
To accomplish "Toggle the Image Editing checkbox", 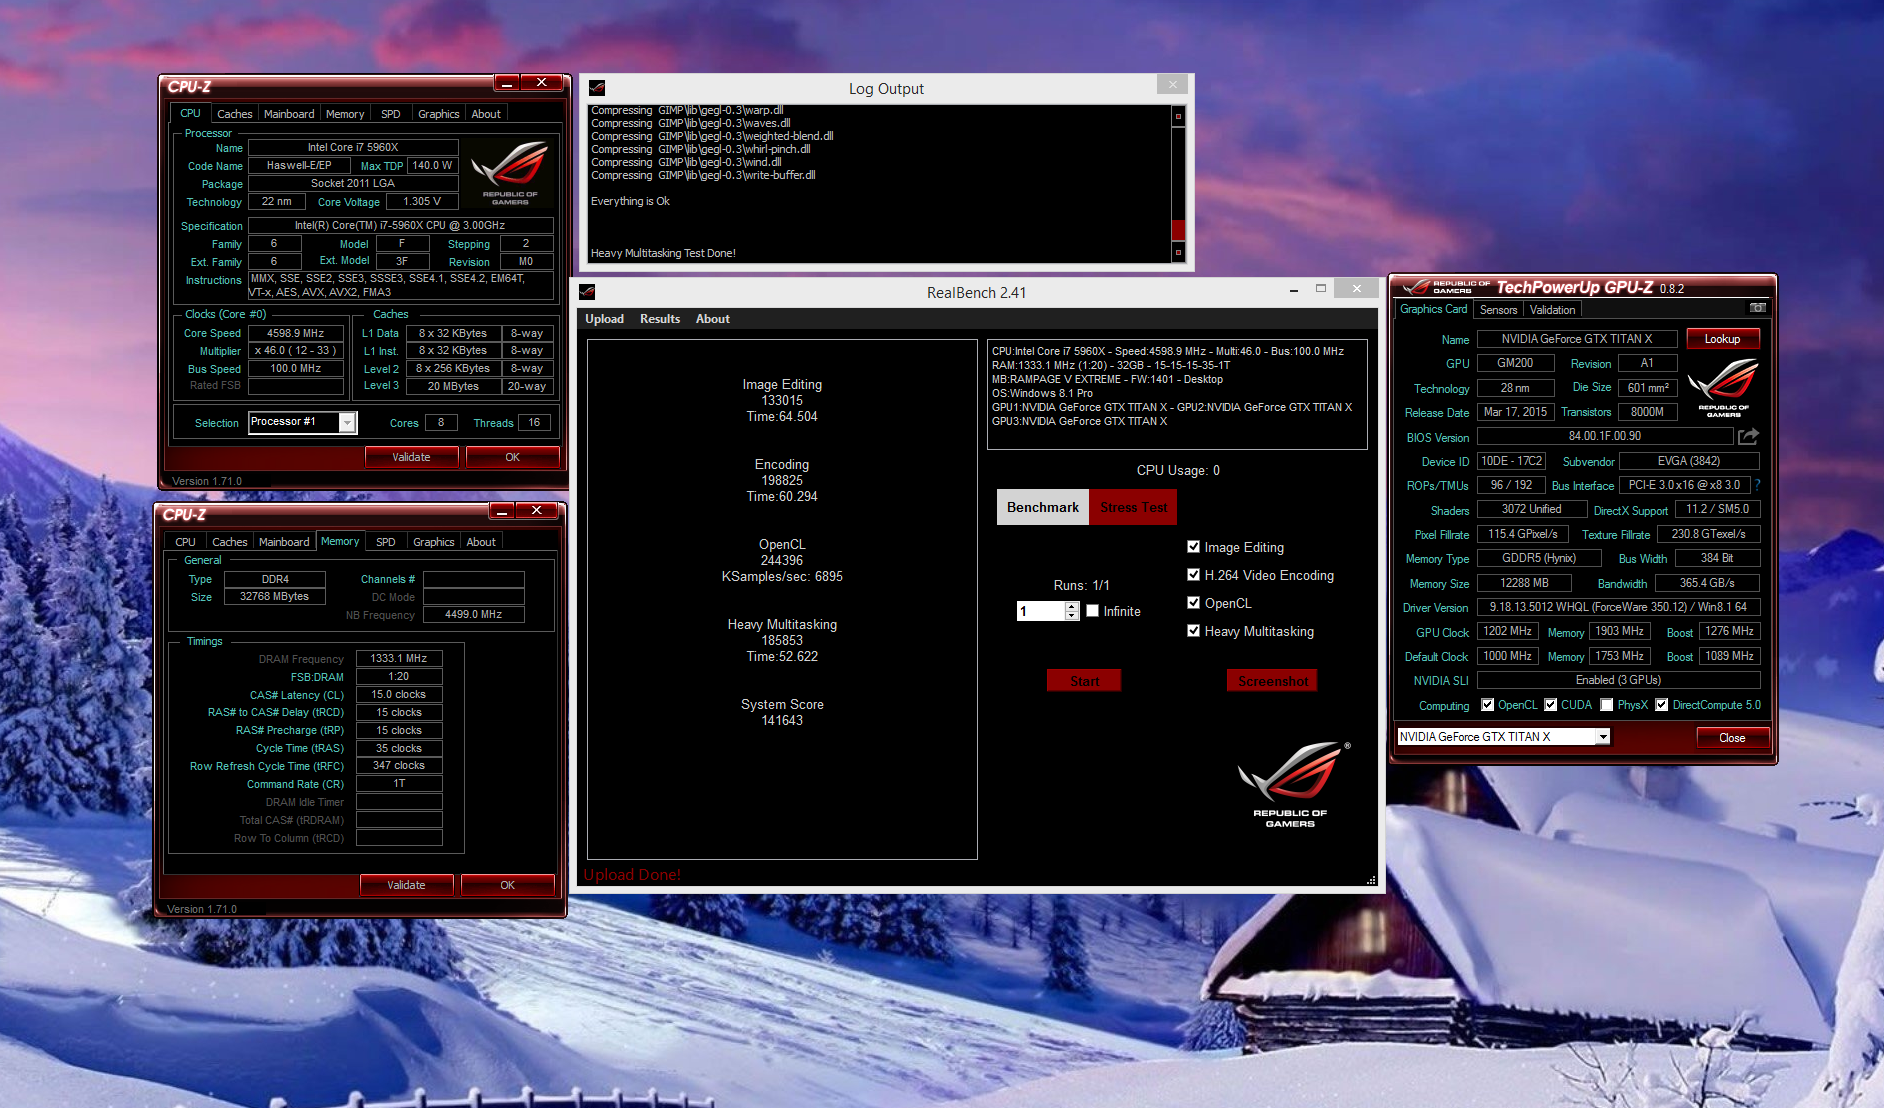I will 1193,547.
